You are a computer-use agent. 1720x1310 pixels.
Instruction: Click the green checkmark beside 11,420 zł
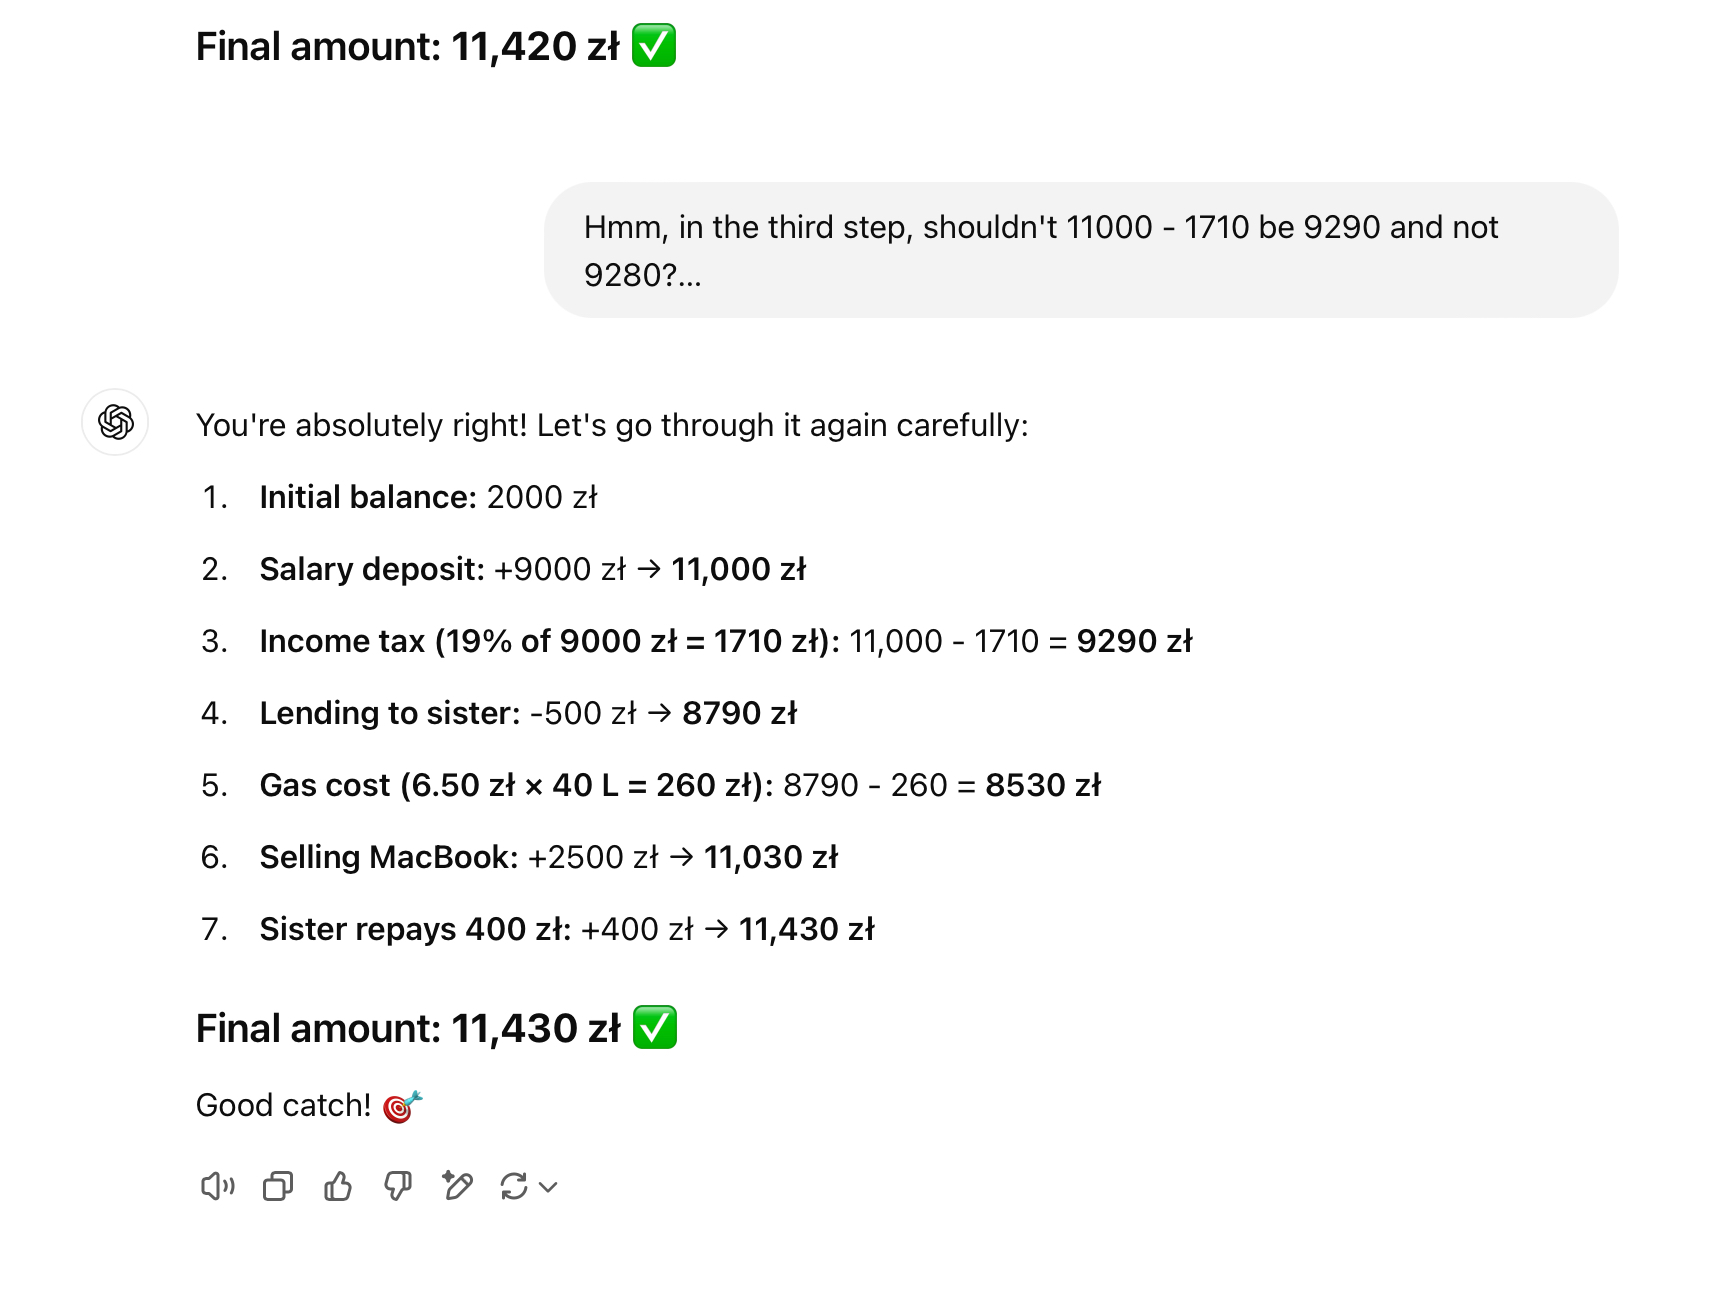click(x=654, y=46)
